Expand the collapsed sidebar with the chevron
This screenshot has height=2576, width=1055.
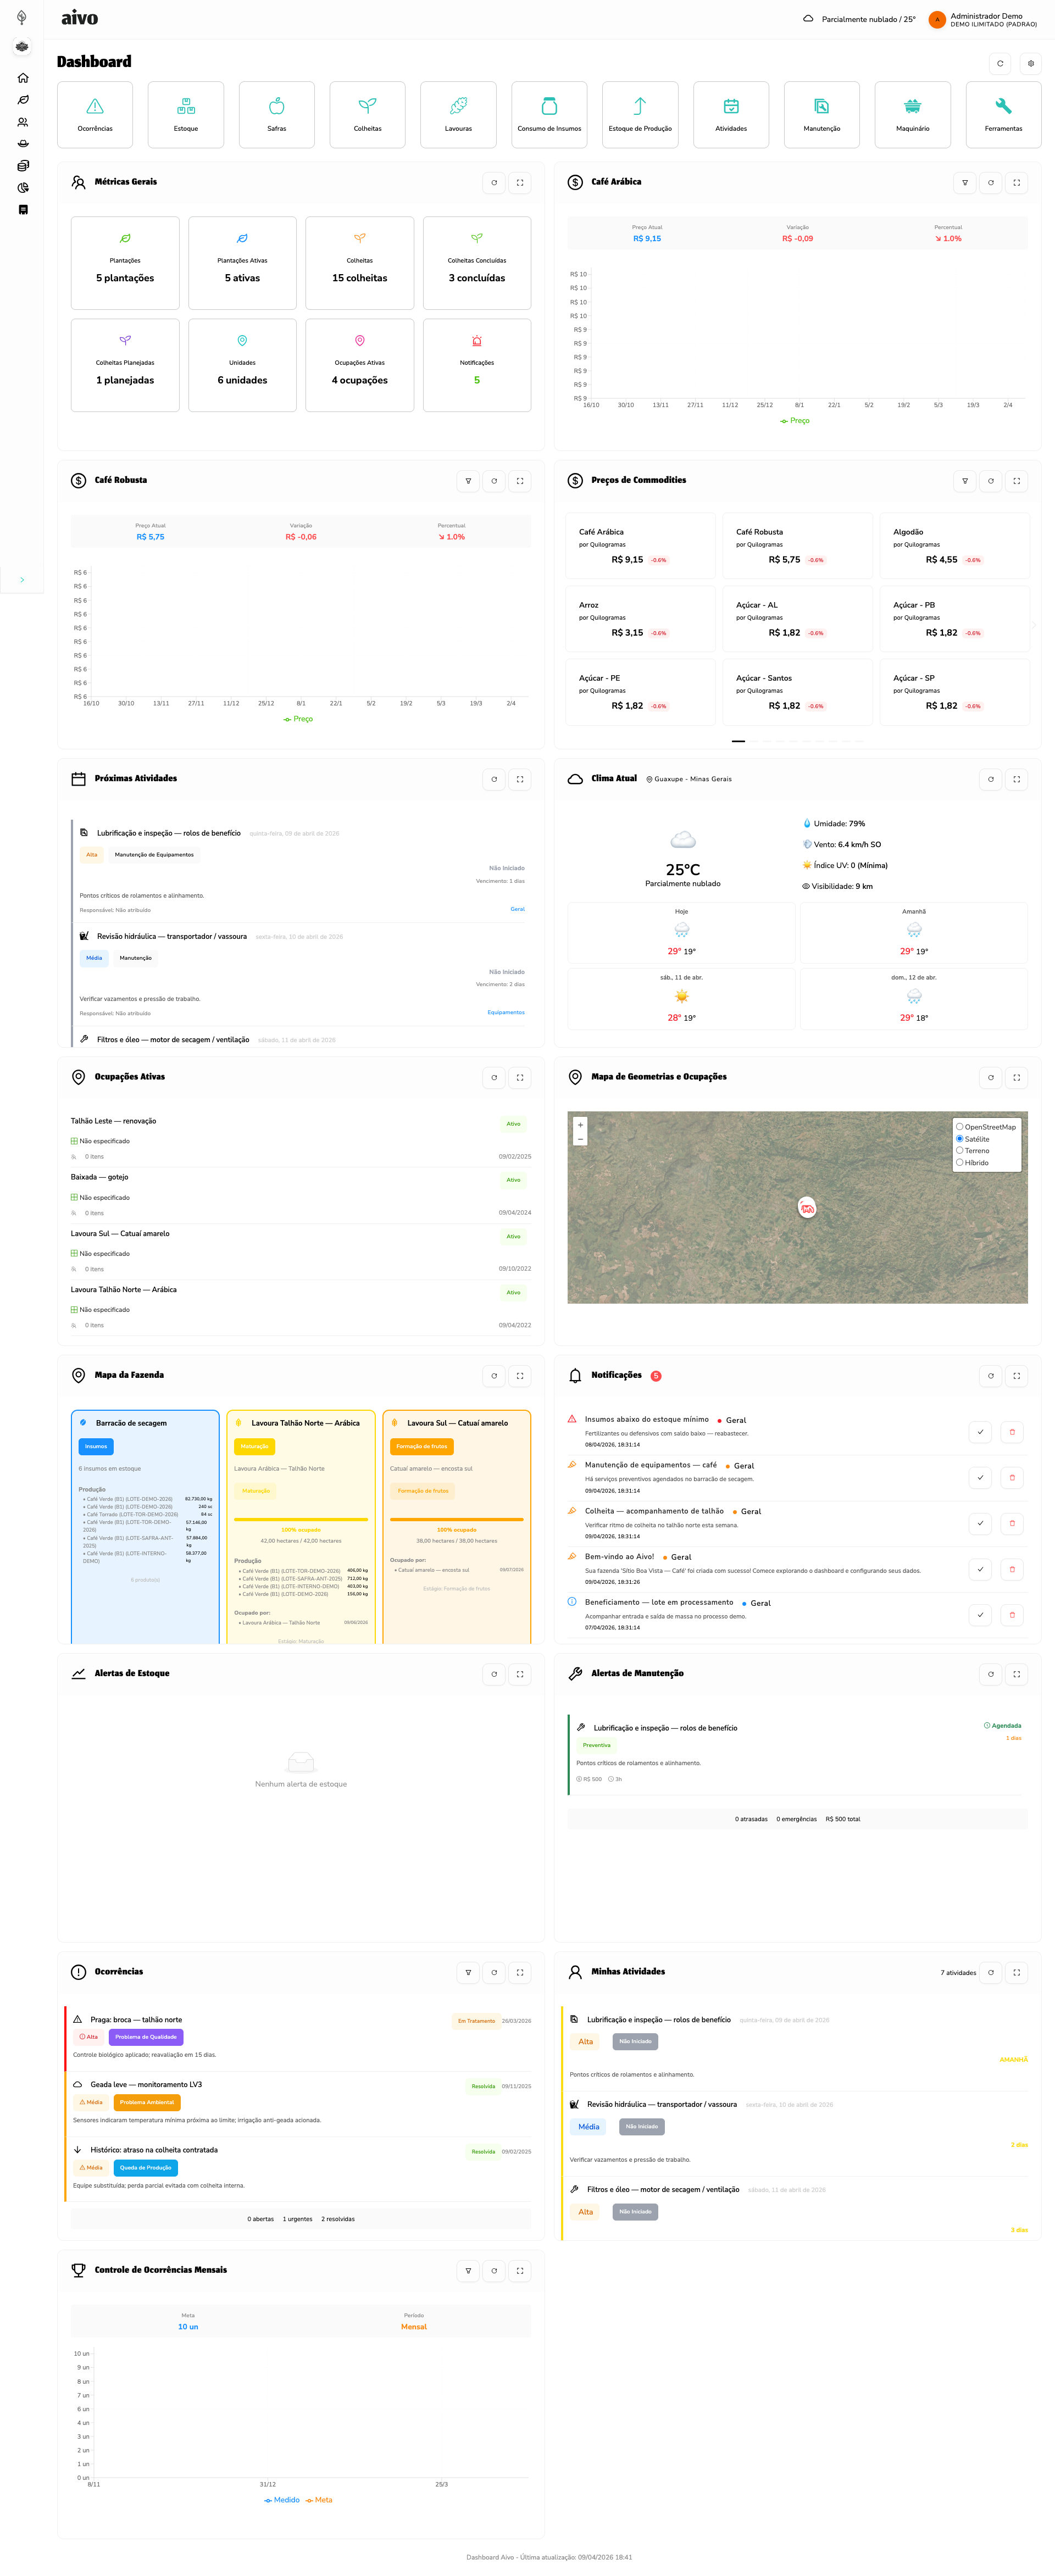click(x=22, y=580)
